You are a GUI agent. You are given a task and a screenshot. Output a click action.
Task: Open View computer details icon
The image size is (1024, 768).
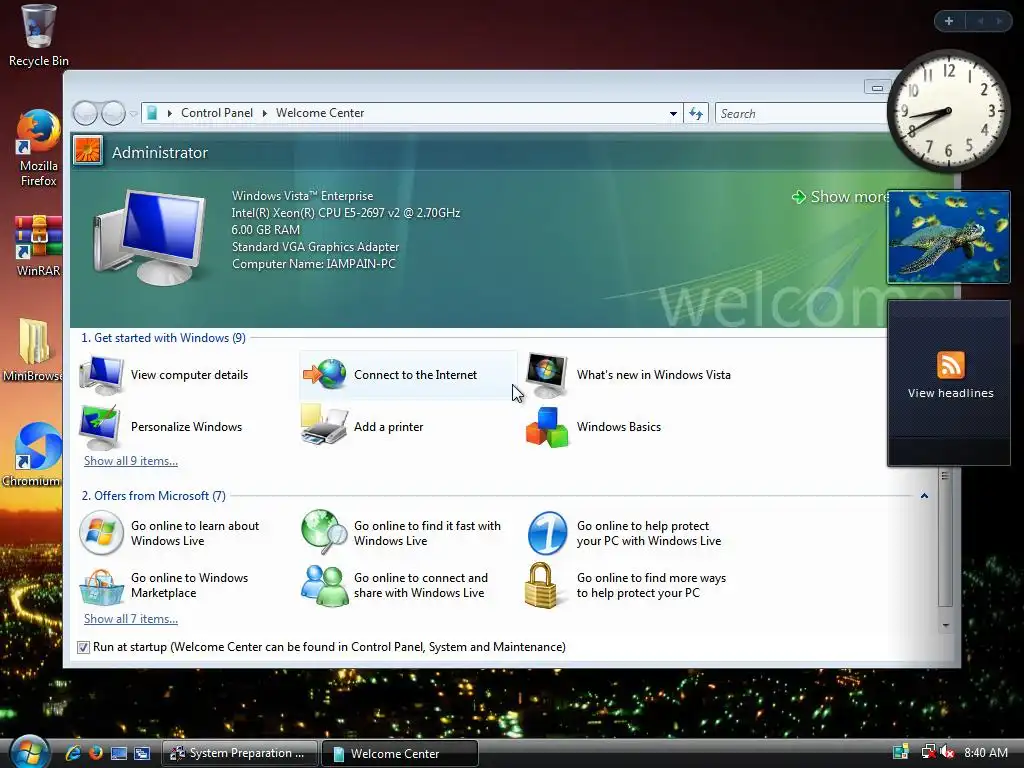click(101, 375)
